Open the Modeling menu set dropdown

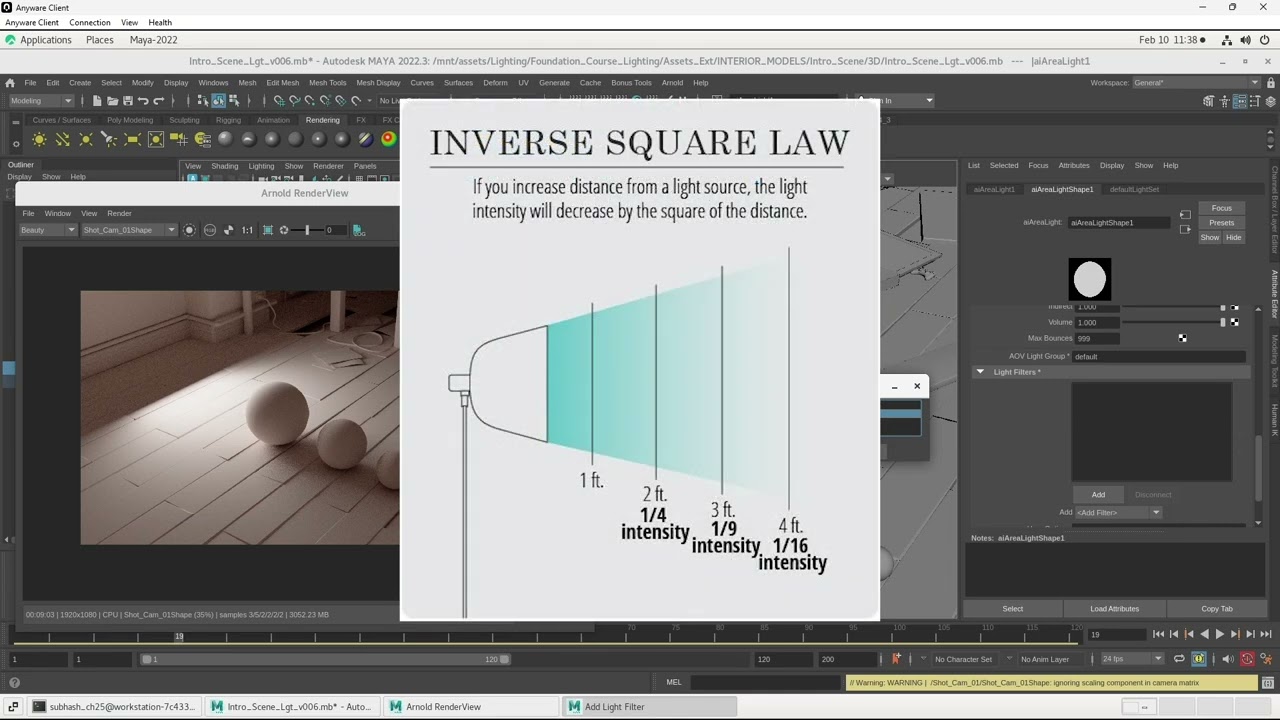click(41, 101)
